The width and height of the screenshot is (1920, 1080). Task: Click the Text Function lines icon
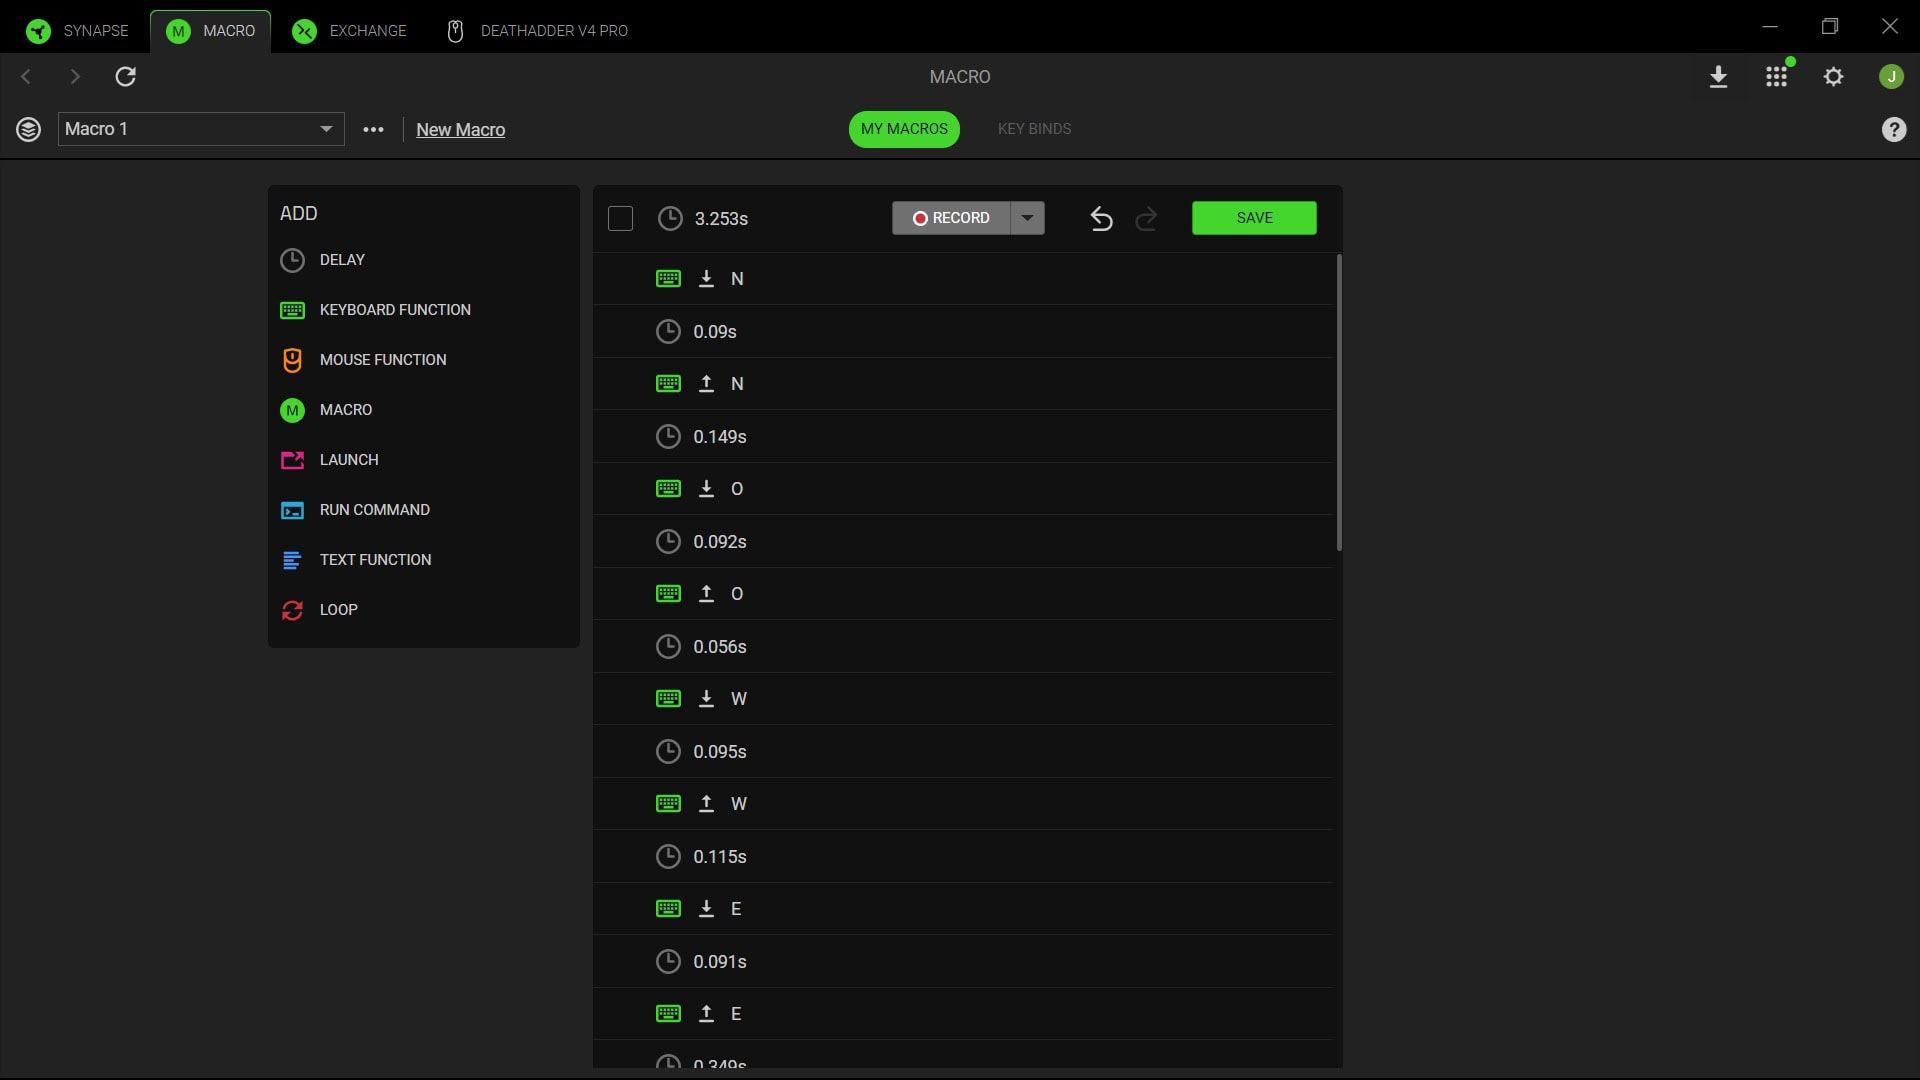292,560
